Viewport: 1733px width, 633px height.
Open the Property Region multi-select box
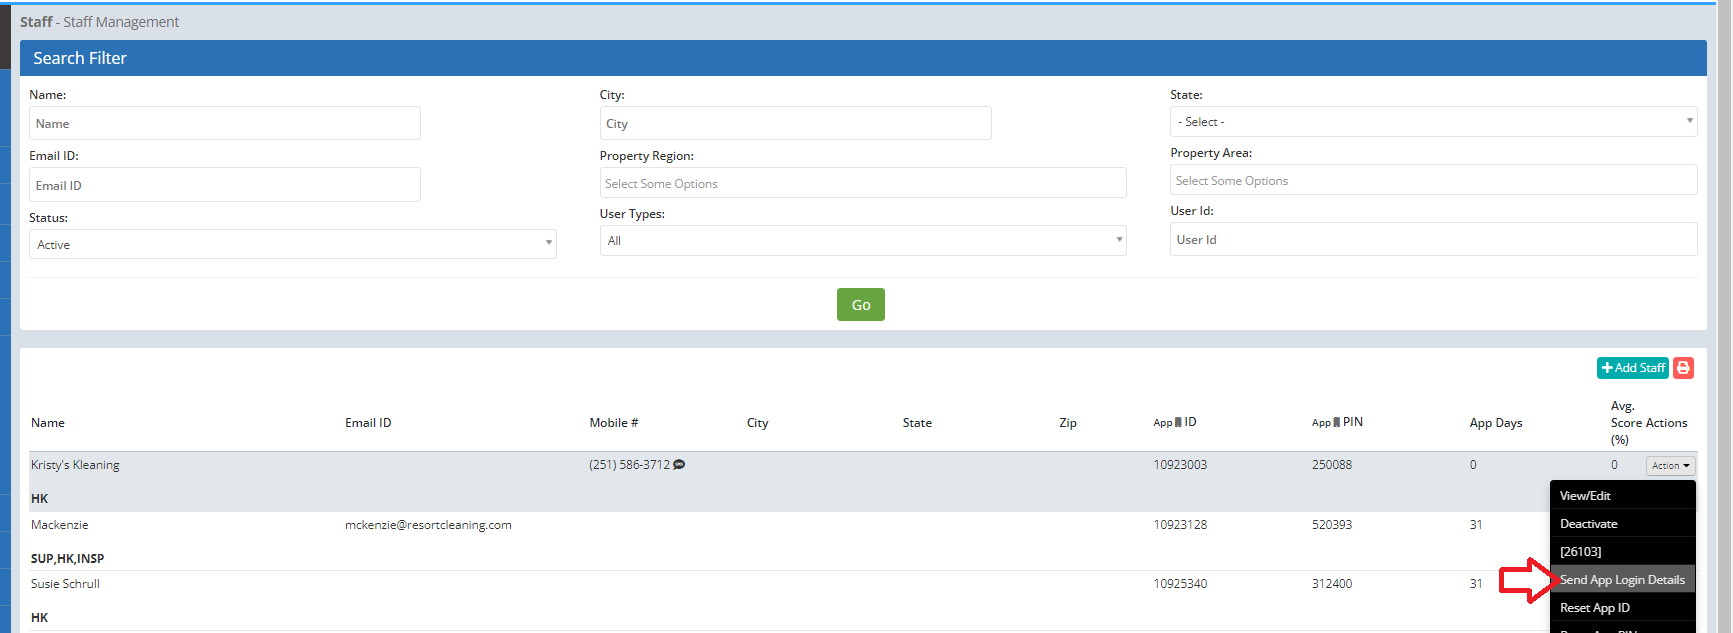pos(862,184)
